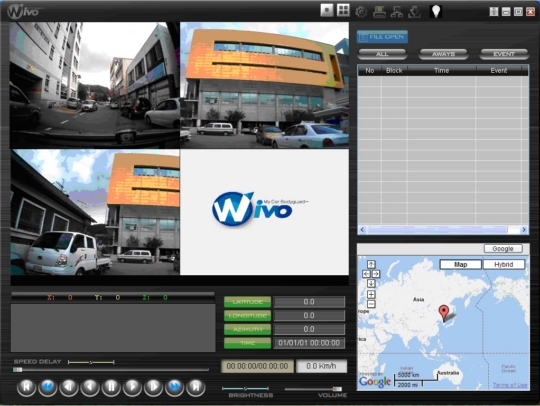Image resolution: width=540 pixels, height=406 pixels.
Task: Click the blue fast forward button
Action: point(175,387)
